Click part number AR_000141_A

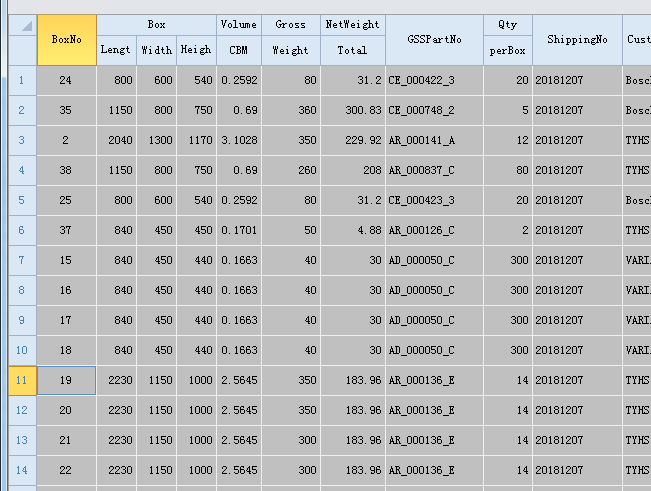434,140
